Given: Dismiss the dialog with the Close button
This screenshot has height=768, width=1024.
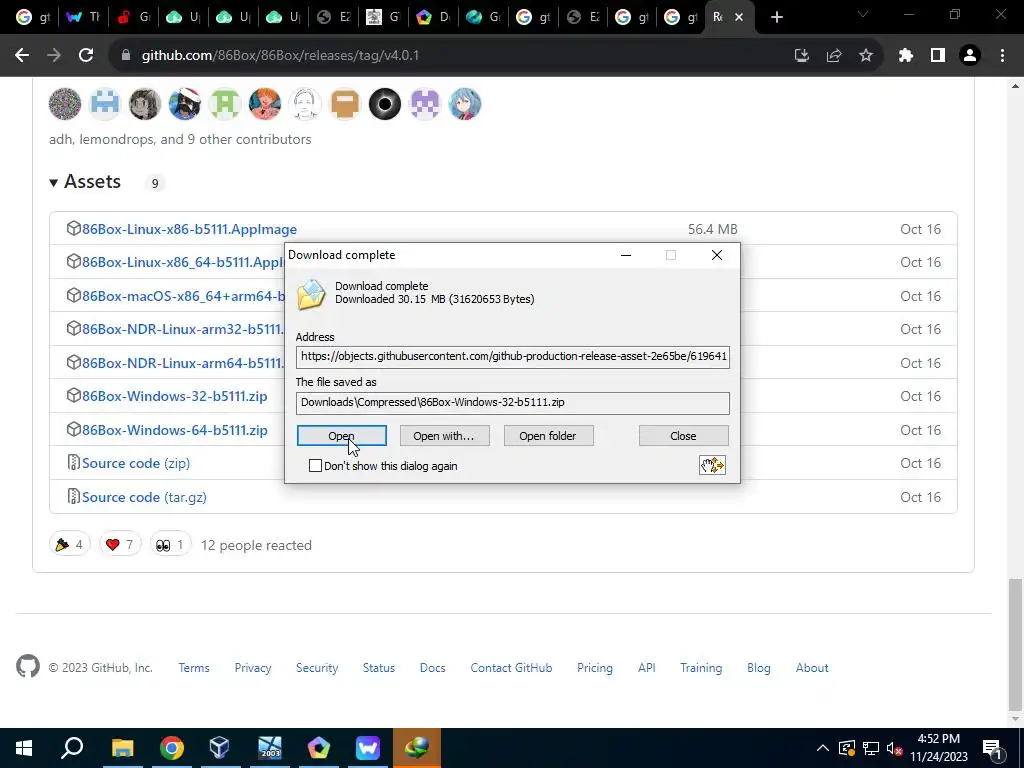Looking at the screenshot, I should point(683,436).
